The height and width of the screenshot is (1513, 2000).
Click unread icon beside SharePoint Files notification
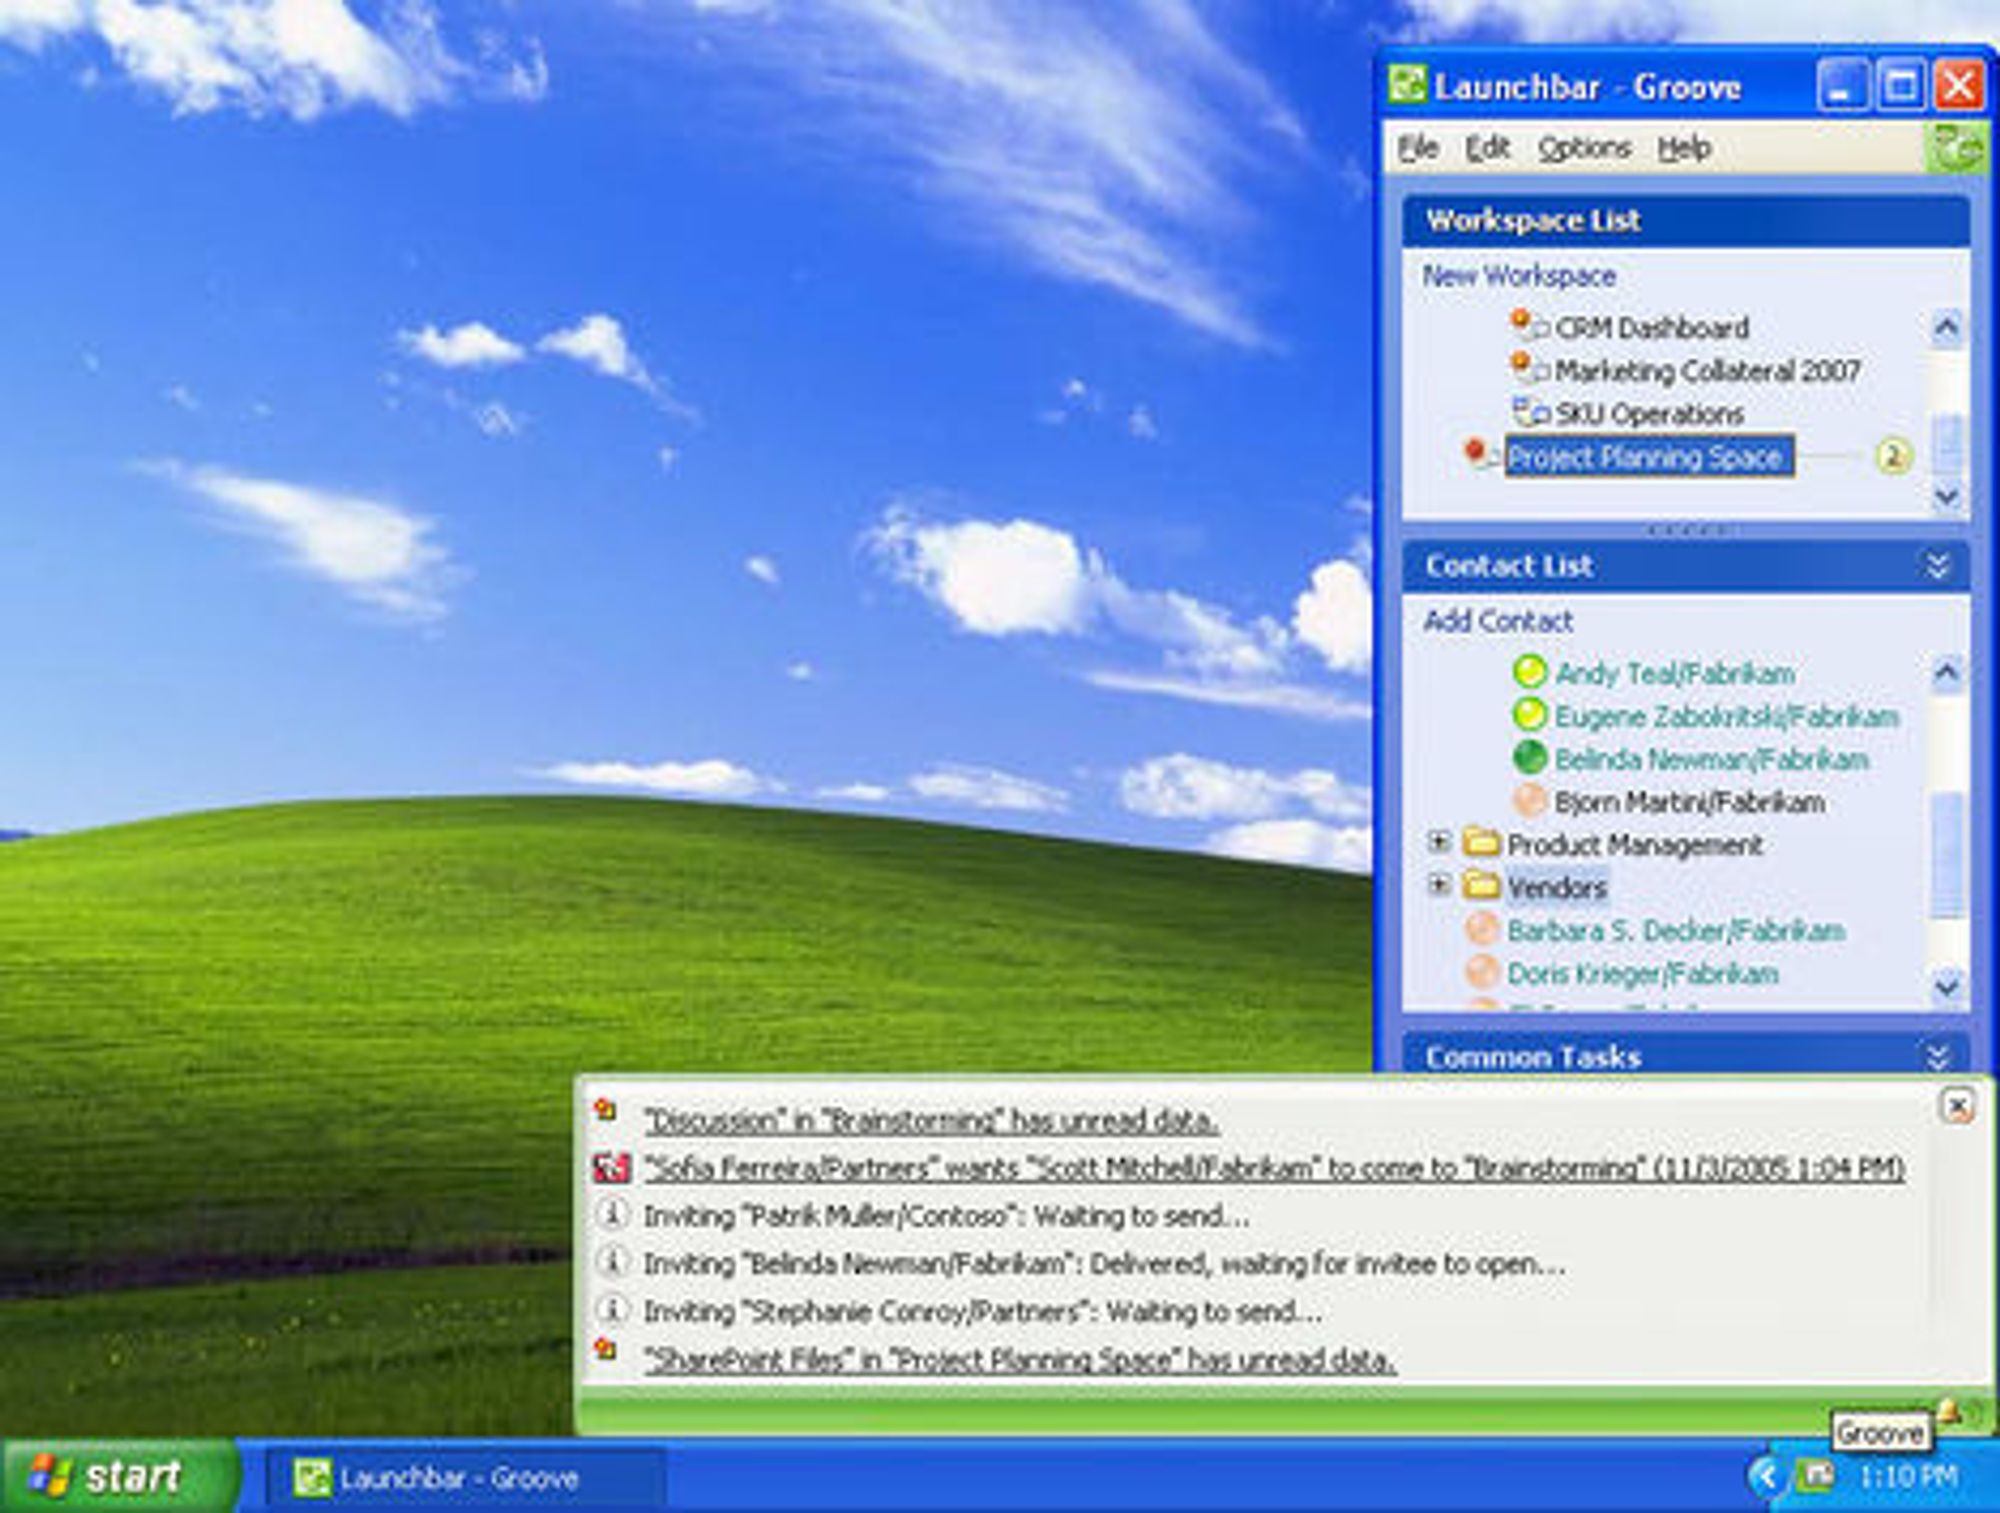[606, 1350]
